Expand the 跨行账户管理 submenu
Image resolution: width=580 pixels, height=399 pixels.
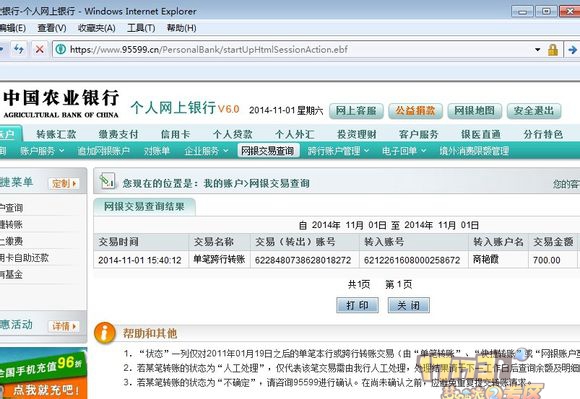point(338,151)
